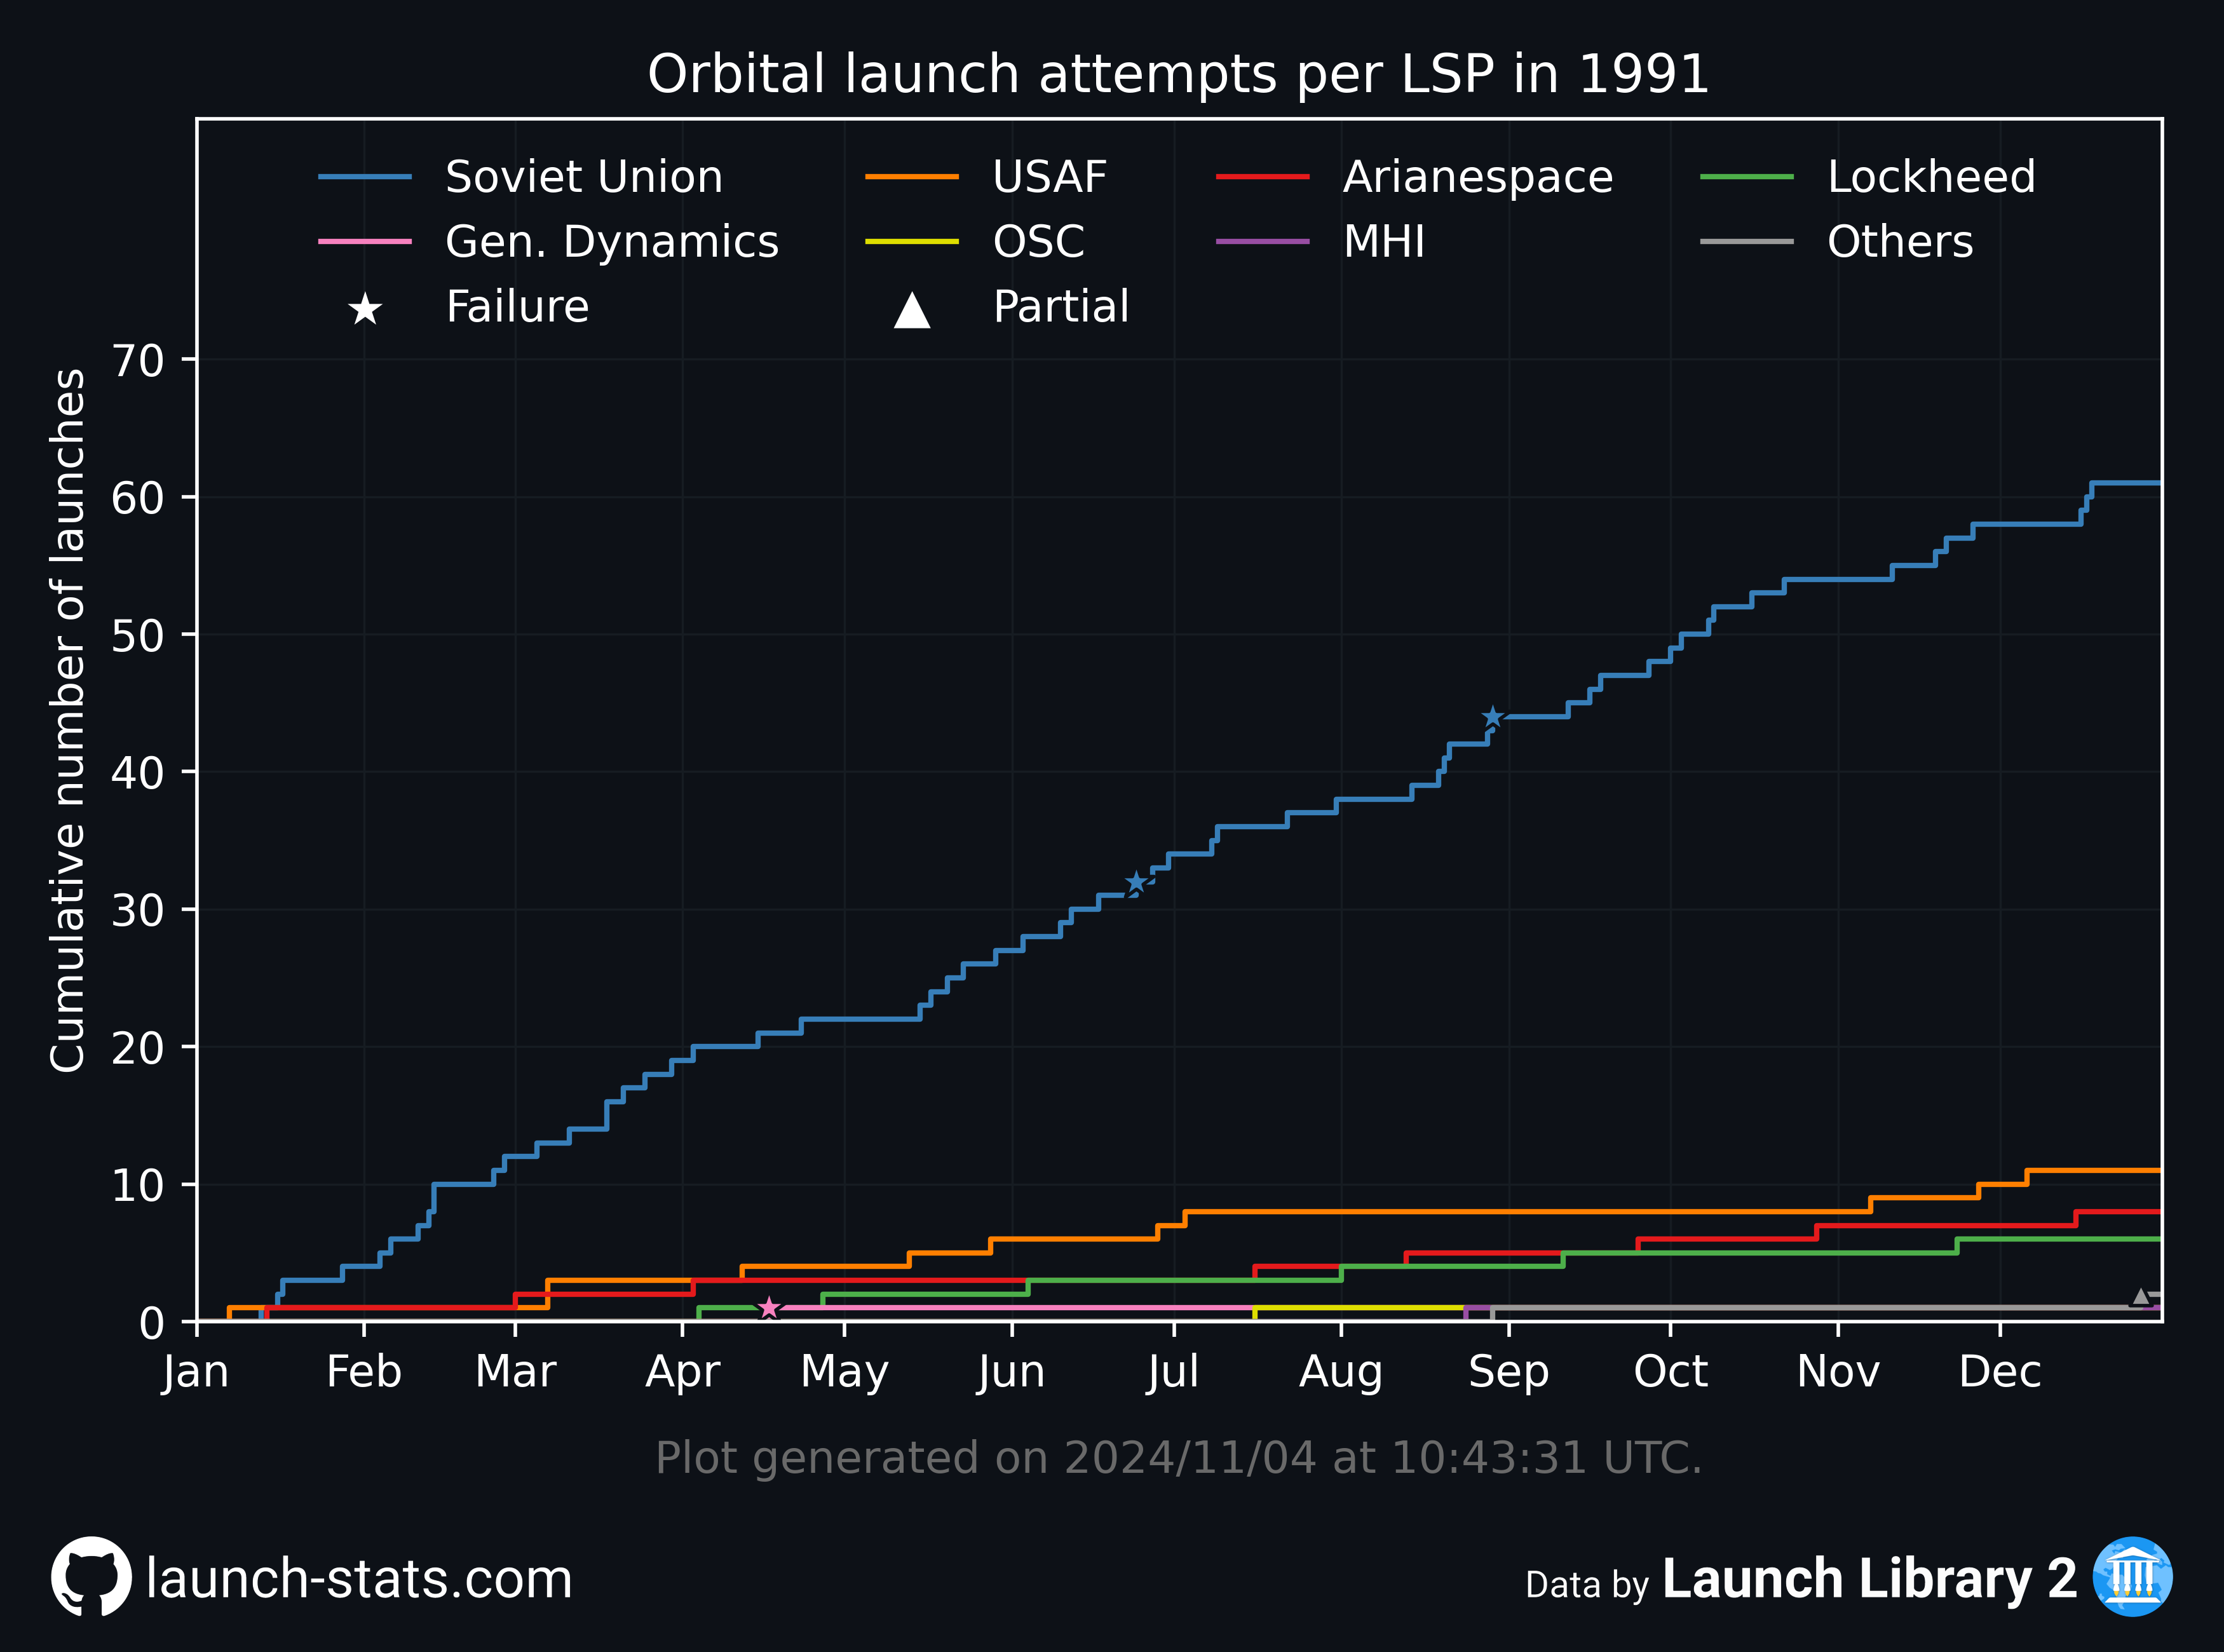The height and width of the screenshot is (1652, 2224).
Task: Click the "Jul" x-axis tick label
Action: [1174, 1372]
